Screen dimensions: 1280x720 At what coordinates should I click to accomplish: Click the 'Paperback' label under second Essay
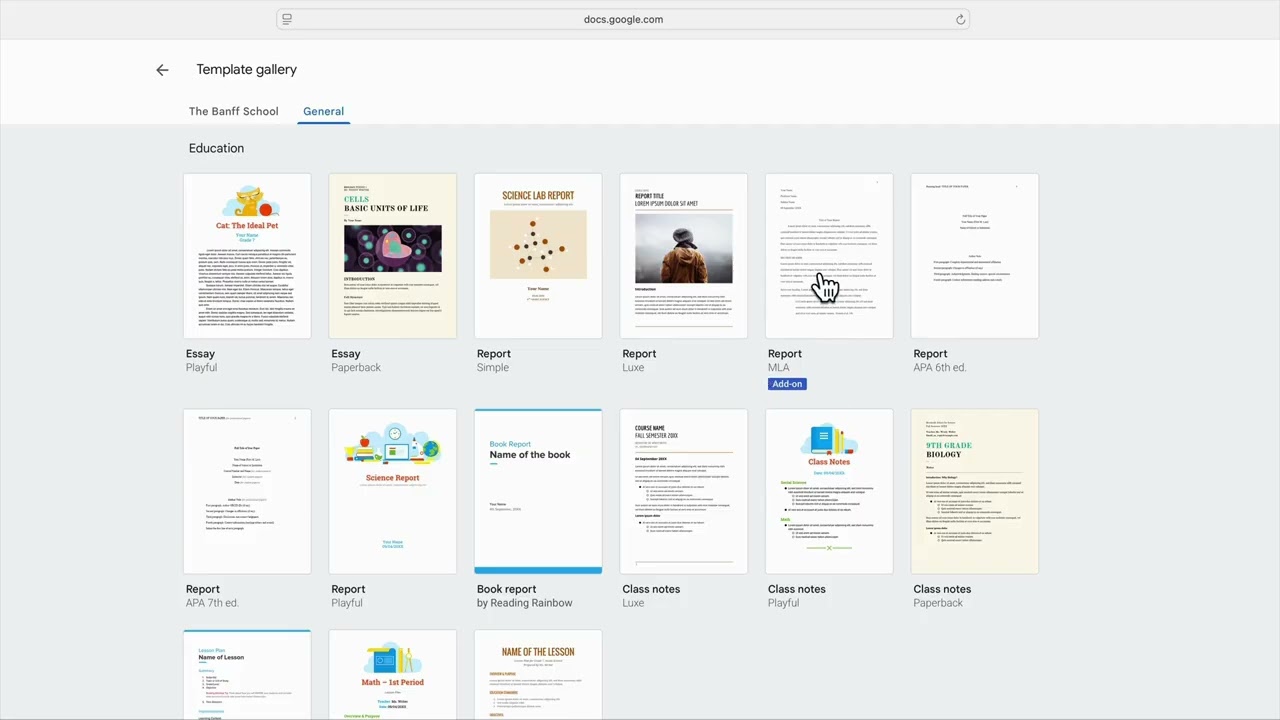356,368
